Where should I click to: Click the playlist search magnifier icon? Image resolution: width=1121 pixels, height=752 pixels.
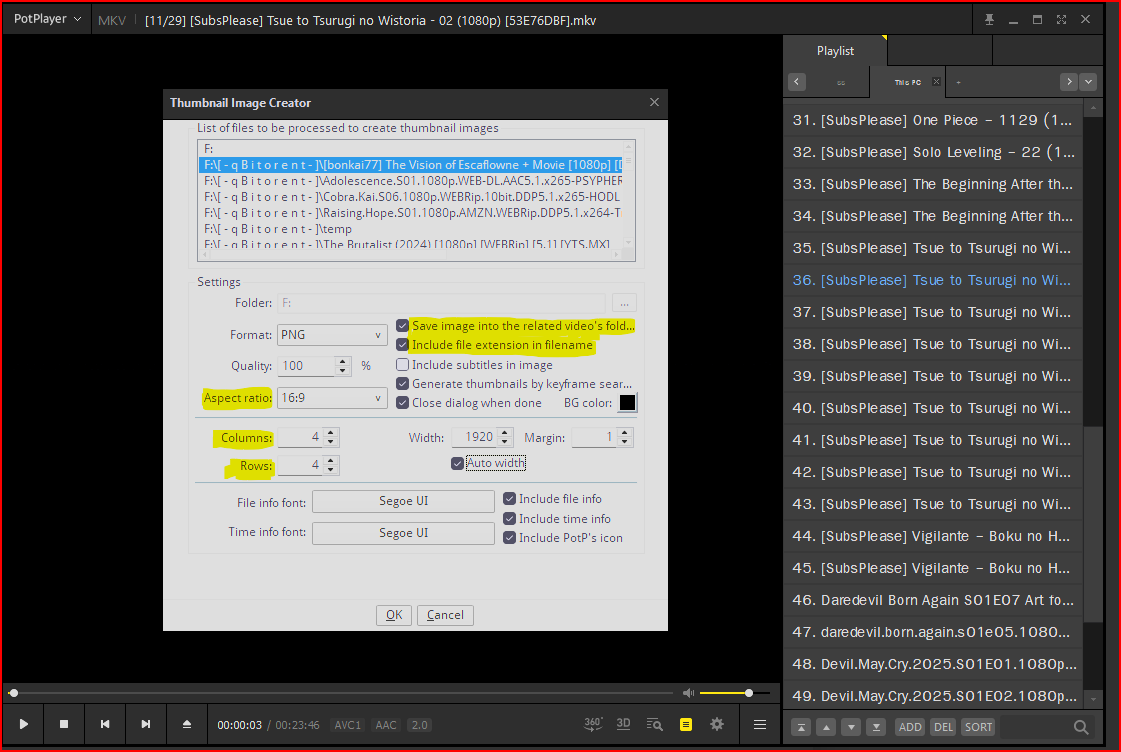click(1081, 727)
